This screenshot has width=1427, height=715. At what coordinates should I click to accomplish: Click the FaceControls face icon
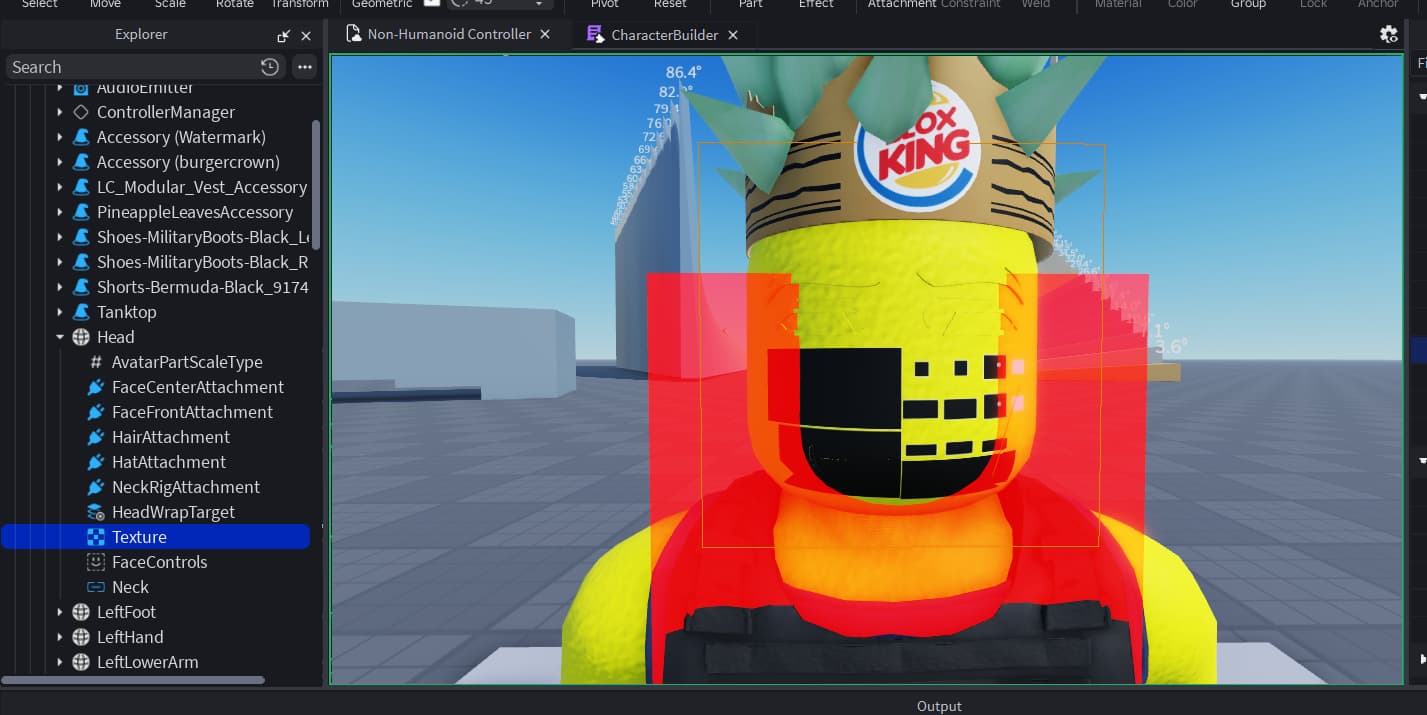(x=96, y=562)
